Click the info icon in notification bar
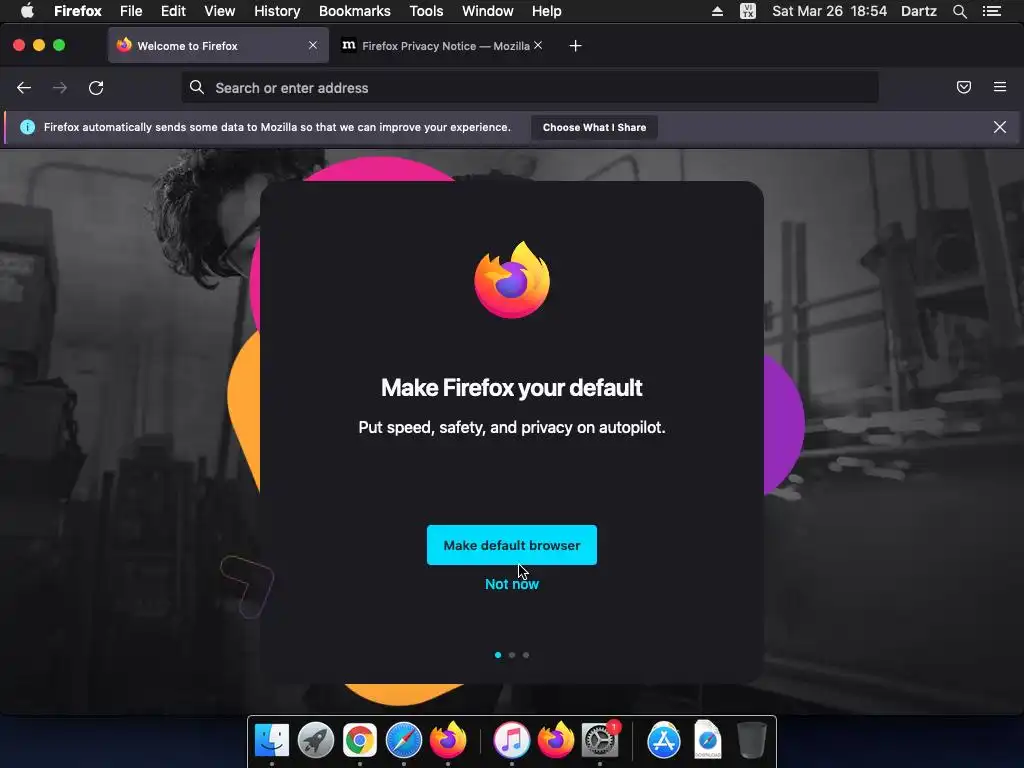This screenshot has height=768, width=1024. coord(27,127)
